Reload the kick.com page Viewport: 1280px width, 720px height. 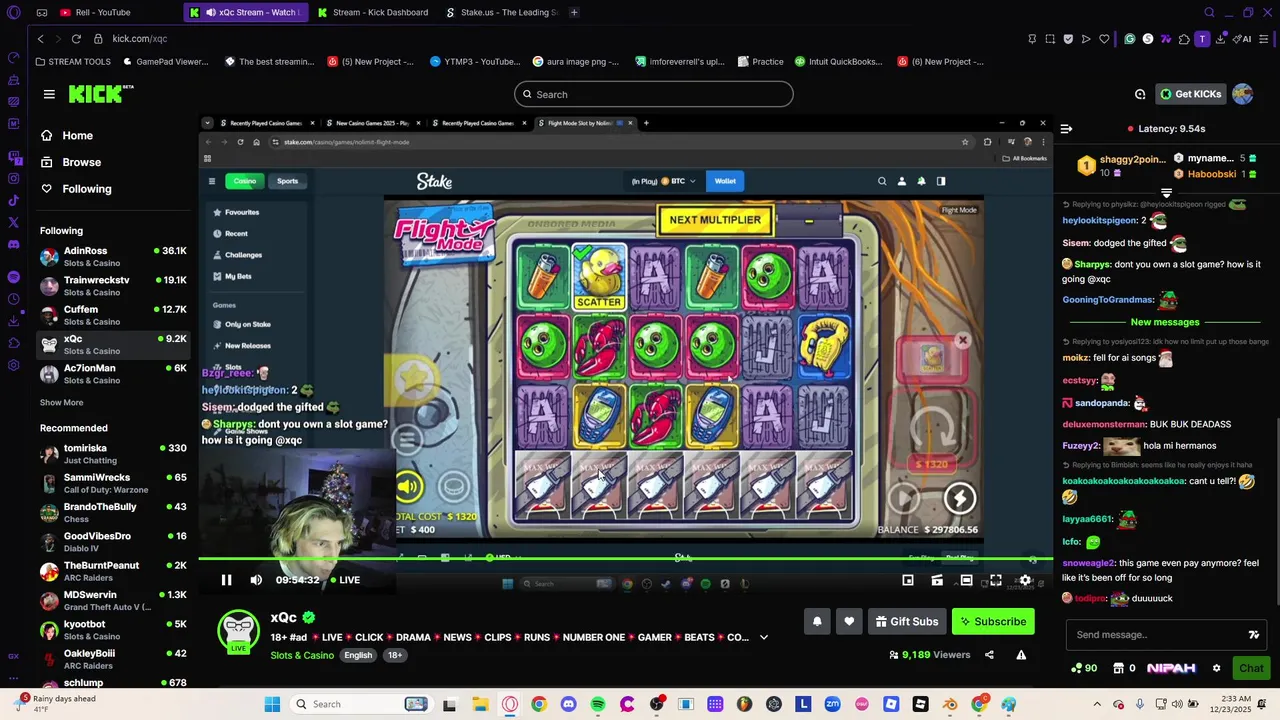click(76, 38)
